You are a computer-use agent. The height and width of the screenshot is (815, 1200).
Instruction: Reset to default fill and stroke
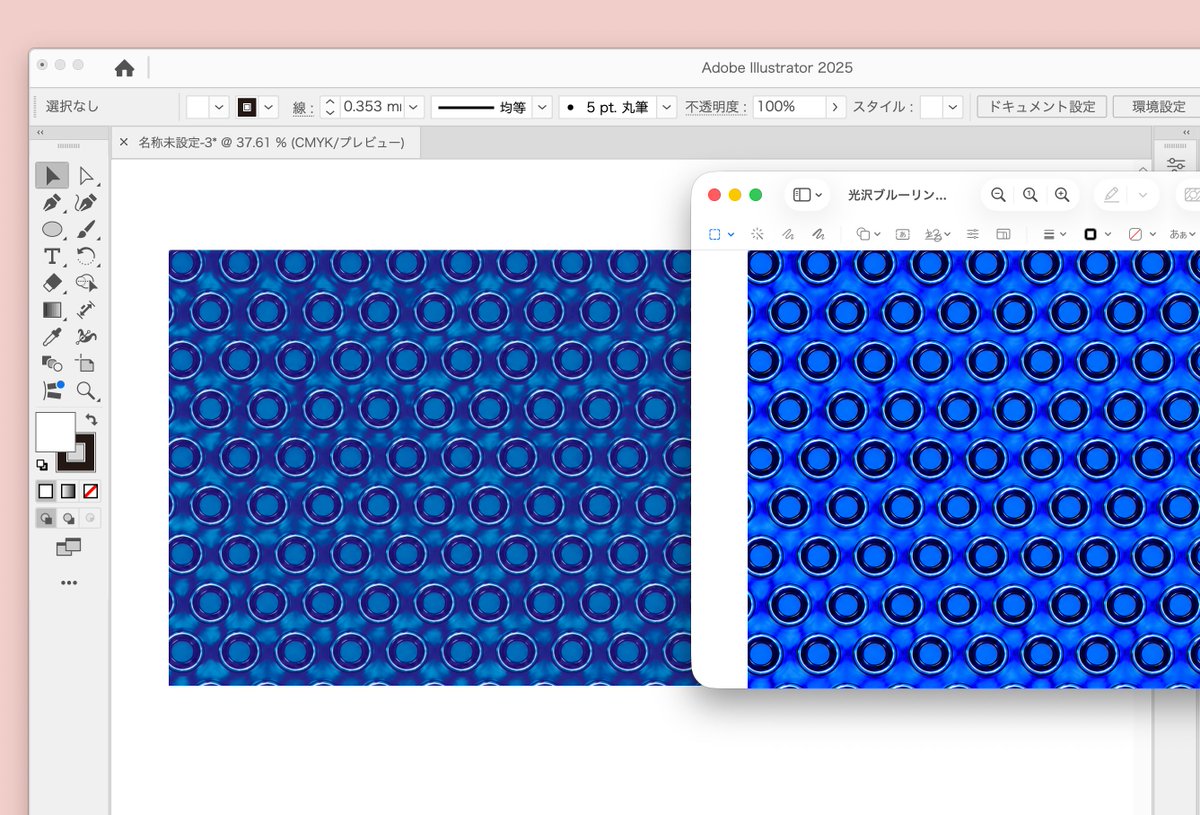click(x=42, y=465)
